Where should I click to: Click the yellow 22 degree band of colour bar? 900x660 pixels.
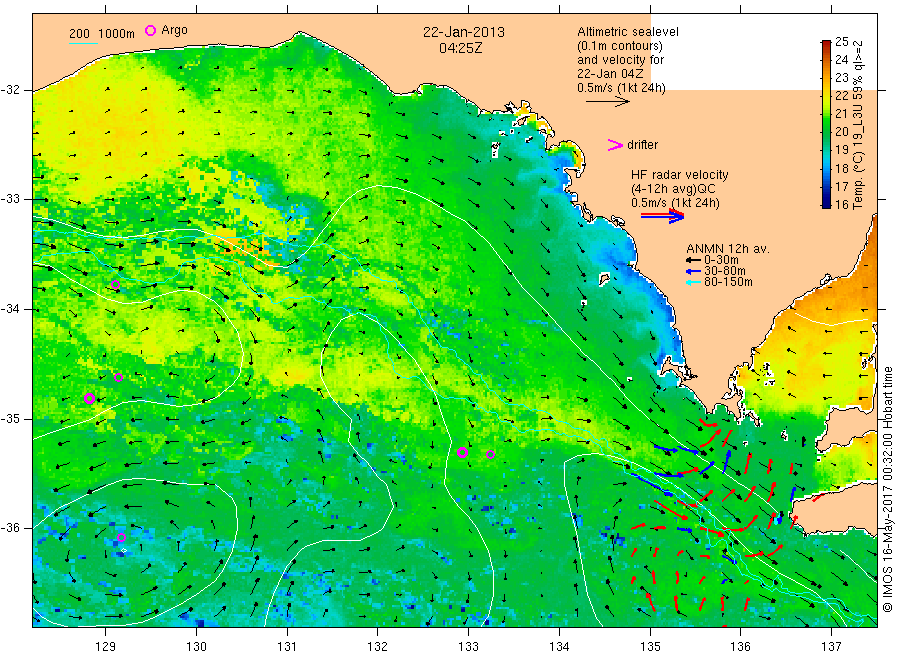click(x=826, y=95)
